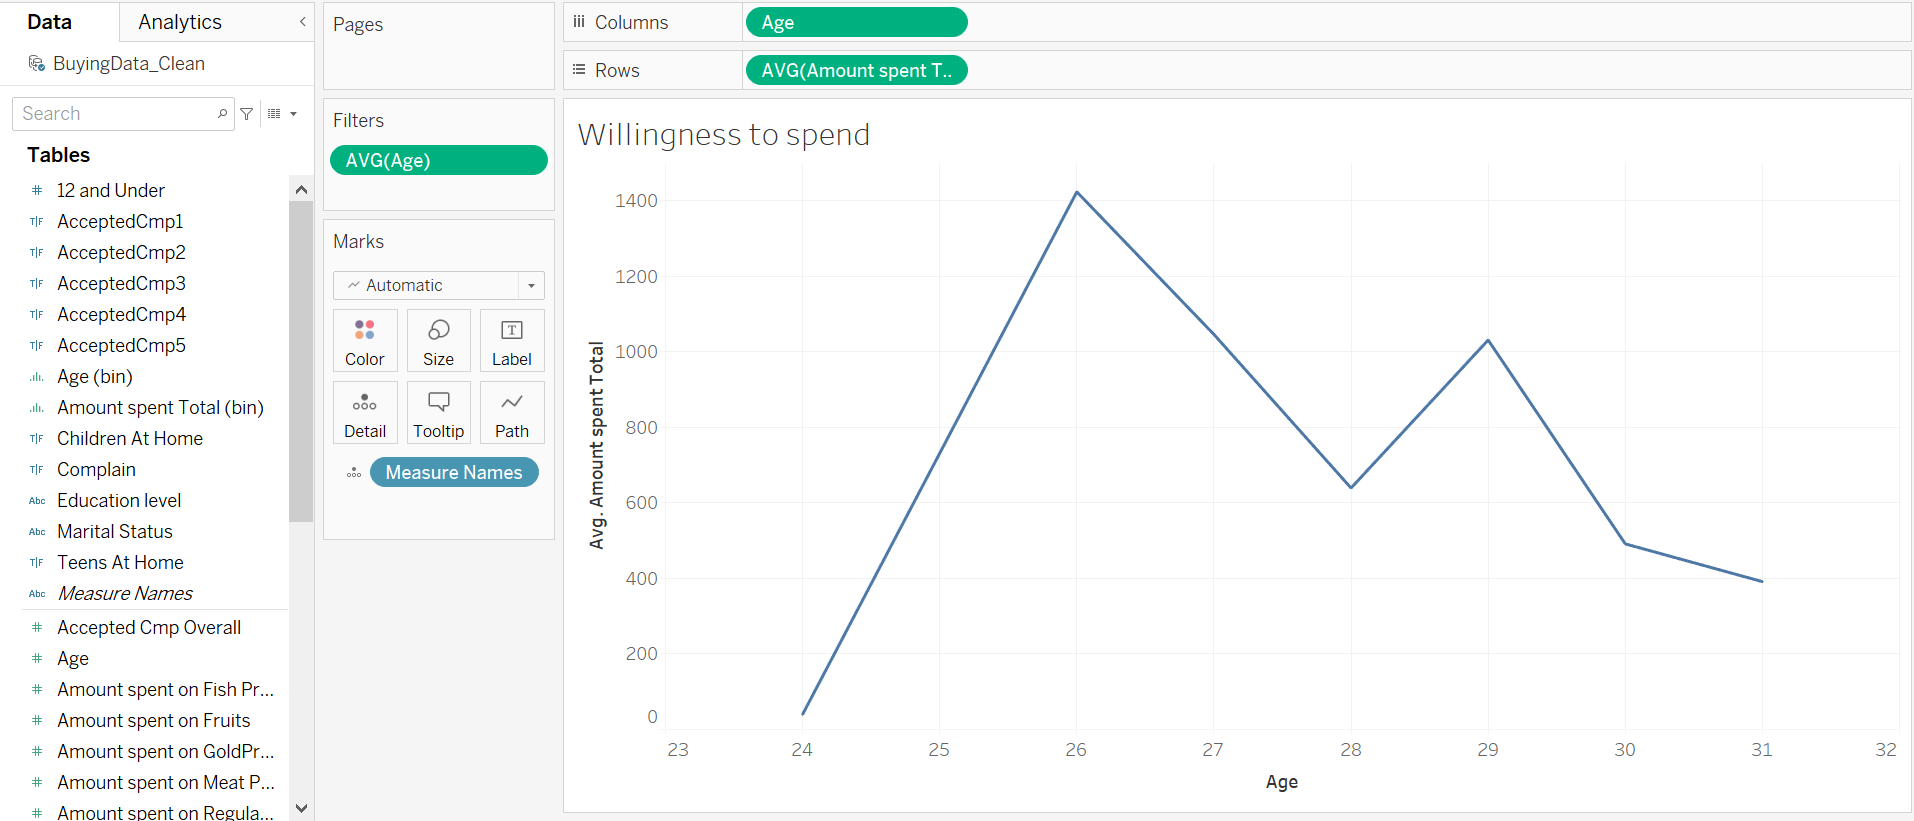Collapse the side pane with the chevron
This screenshot has height=821, width=1914.
point(302,21)
